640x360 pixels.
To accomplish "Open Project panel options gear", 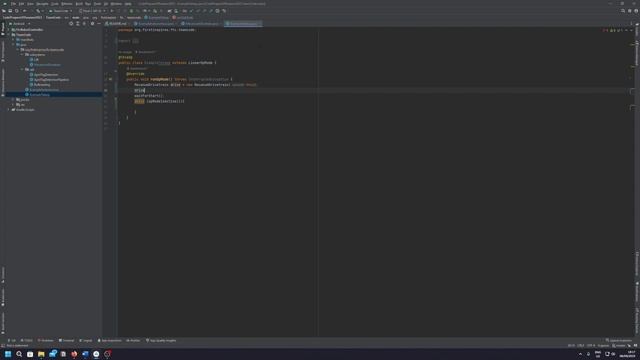I will pos(92,24).
